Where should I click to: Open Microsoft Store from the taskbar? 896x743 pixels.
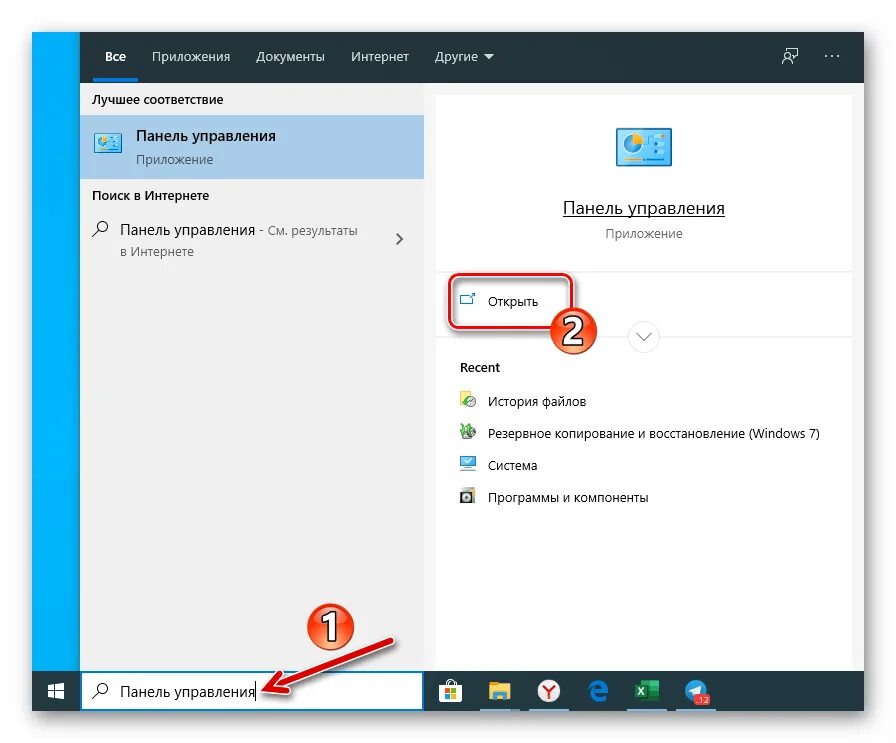(450, 692)
